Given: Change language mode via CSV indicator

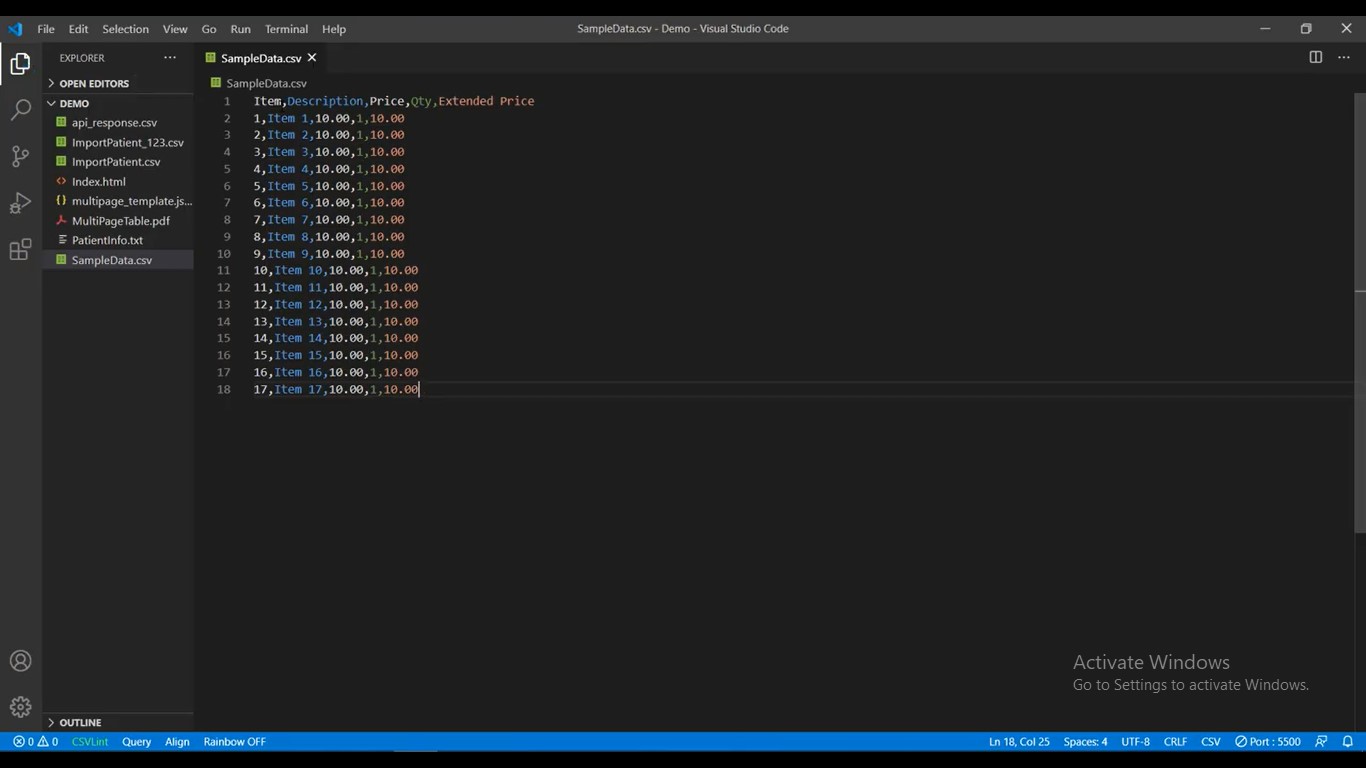Looking at the screenshot, I should coord(1211,742).
